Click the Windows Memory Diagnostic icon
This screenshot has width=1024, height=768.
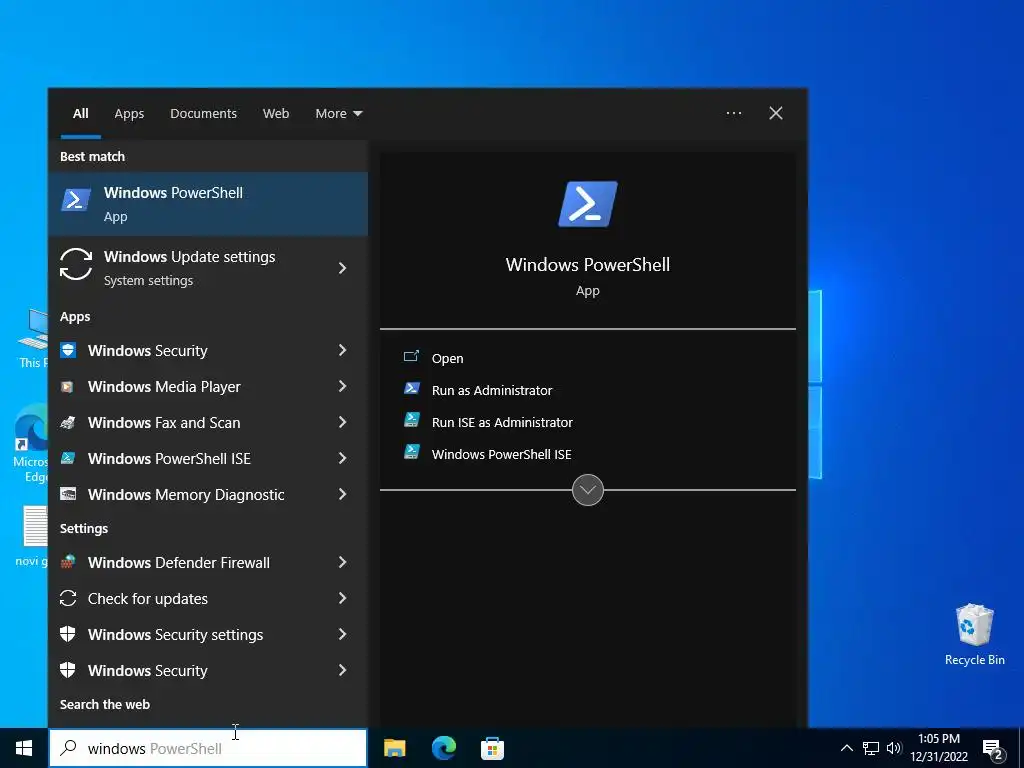[x=67, y=494]
